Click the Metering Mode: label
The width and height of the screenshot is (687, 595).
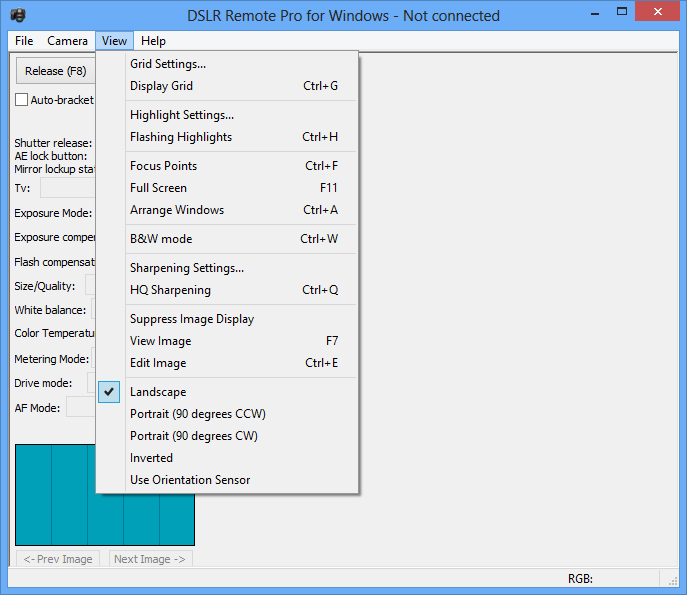[52, 359]
